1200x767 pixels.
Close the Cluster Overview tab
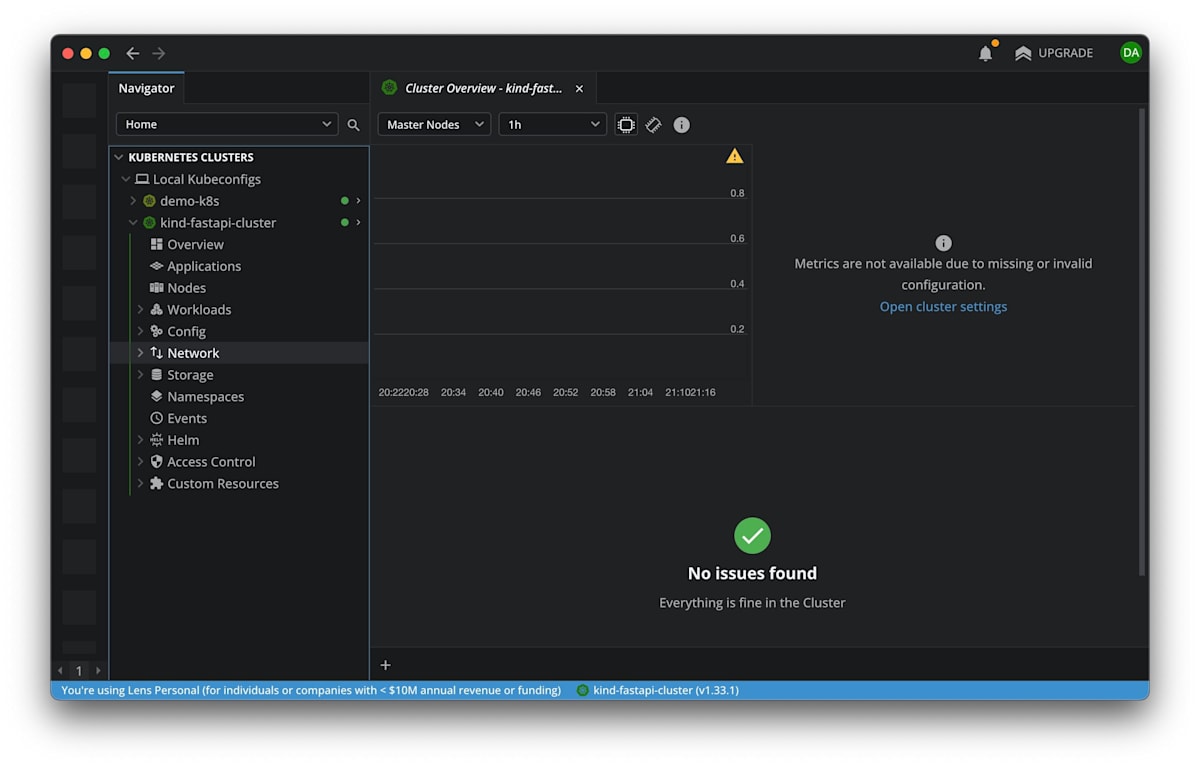(579, 88)
